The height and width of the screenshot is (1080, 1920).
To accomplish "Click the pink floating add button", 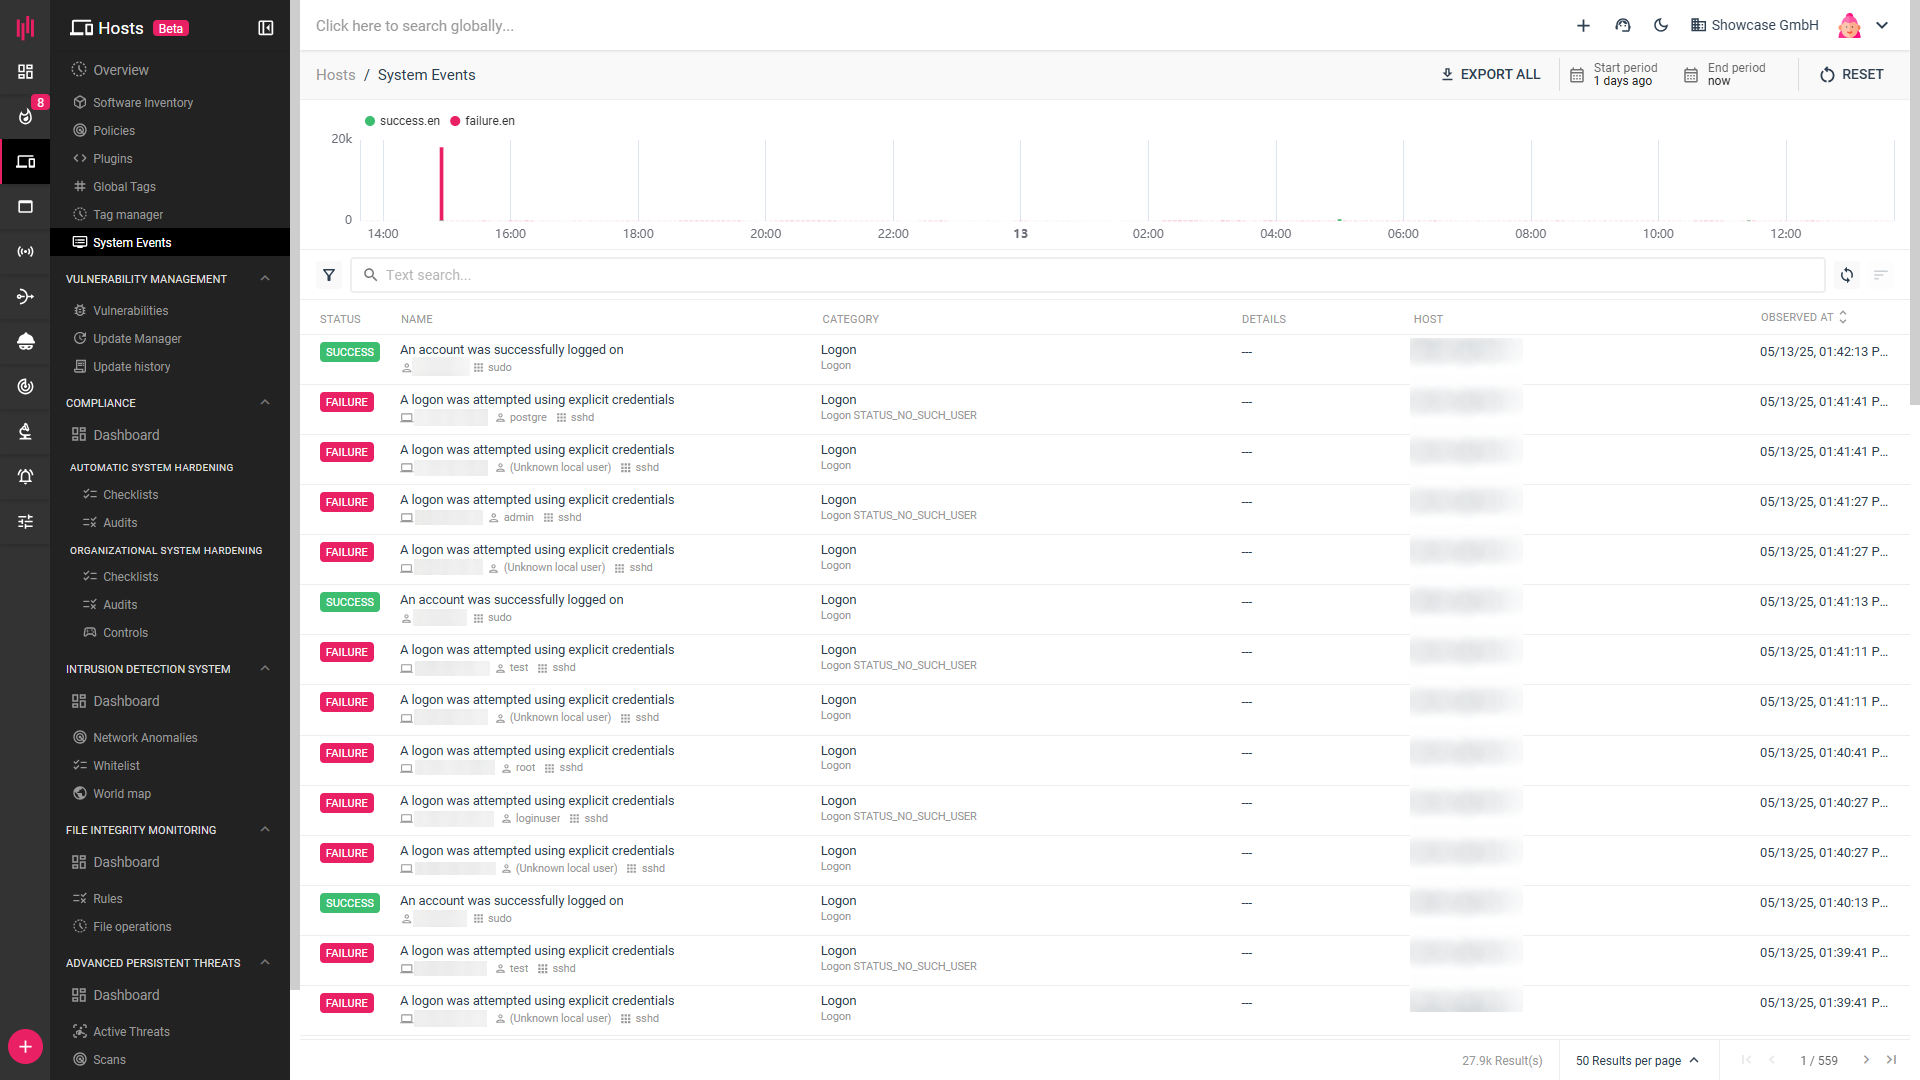I will pos(25,1047).
